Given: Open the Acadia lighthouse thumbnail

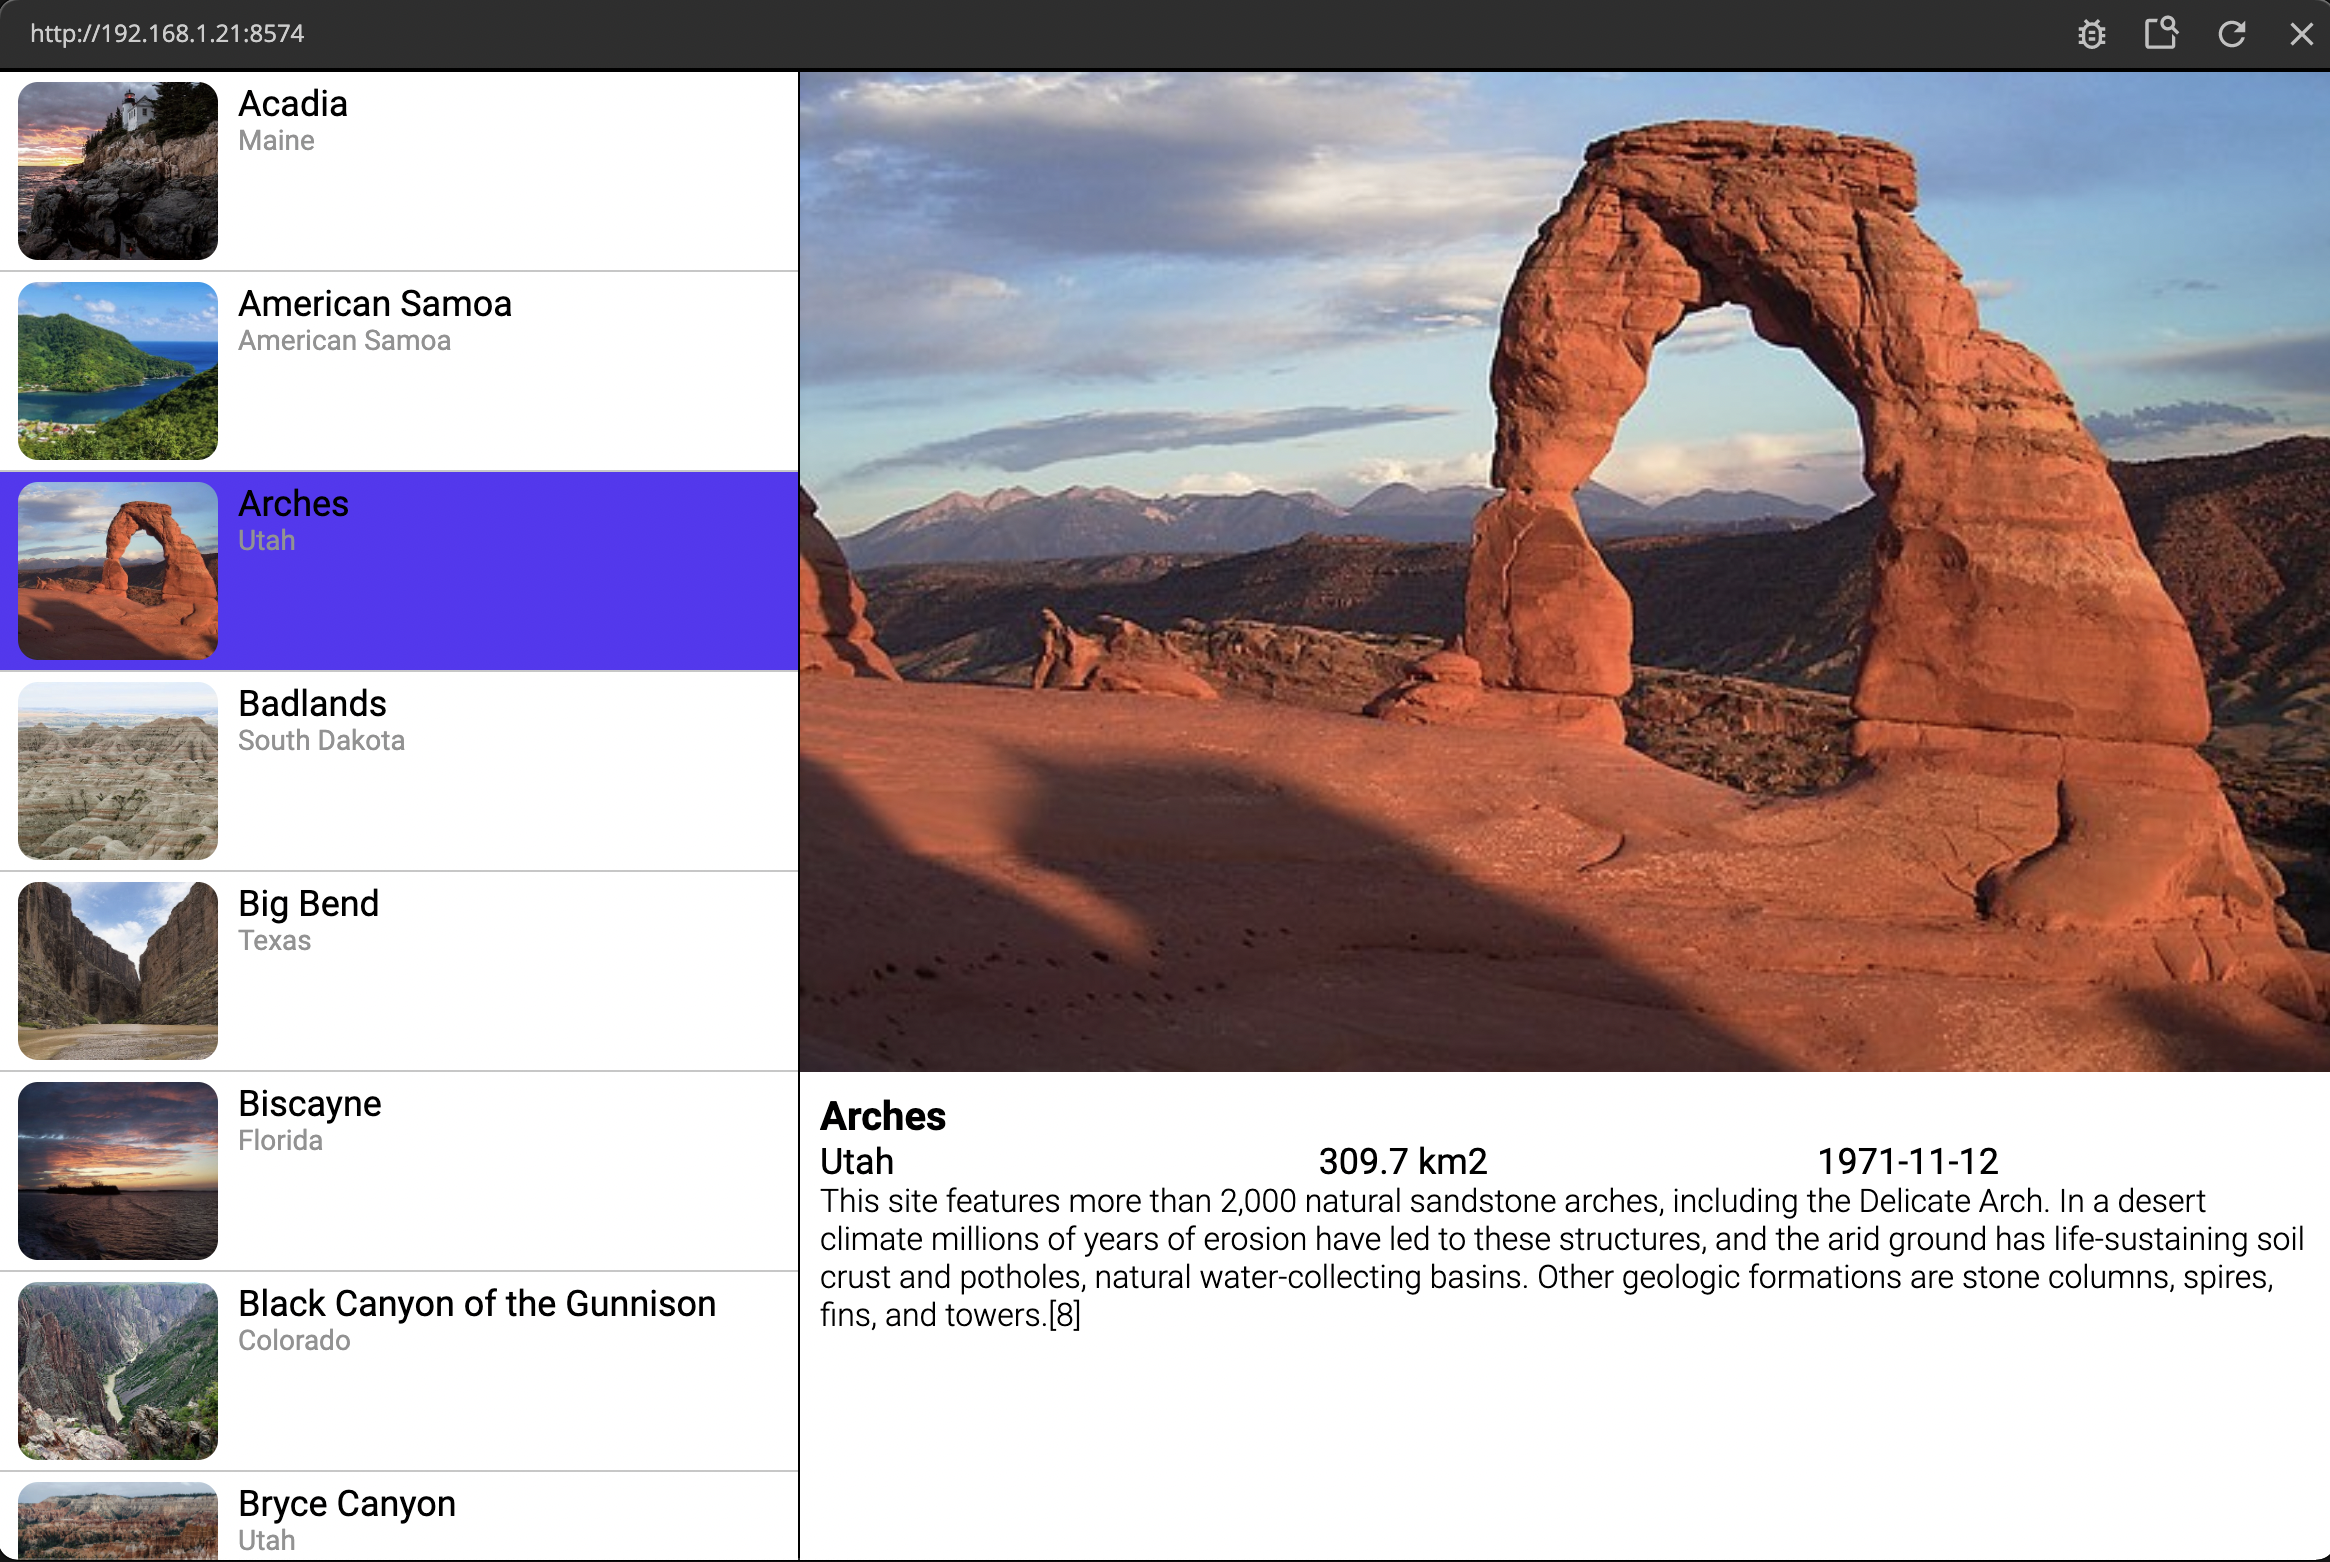Looking at the screenshot, I should click(118, 171).
